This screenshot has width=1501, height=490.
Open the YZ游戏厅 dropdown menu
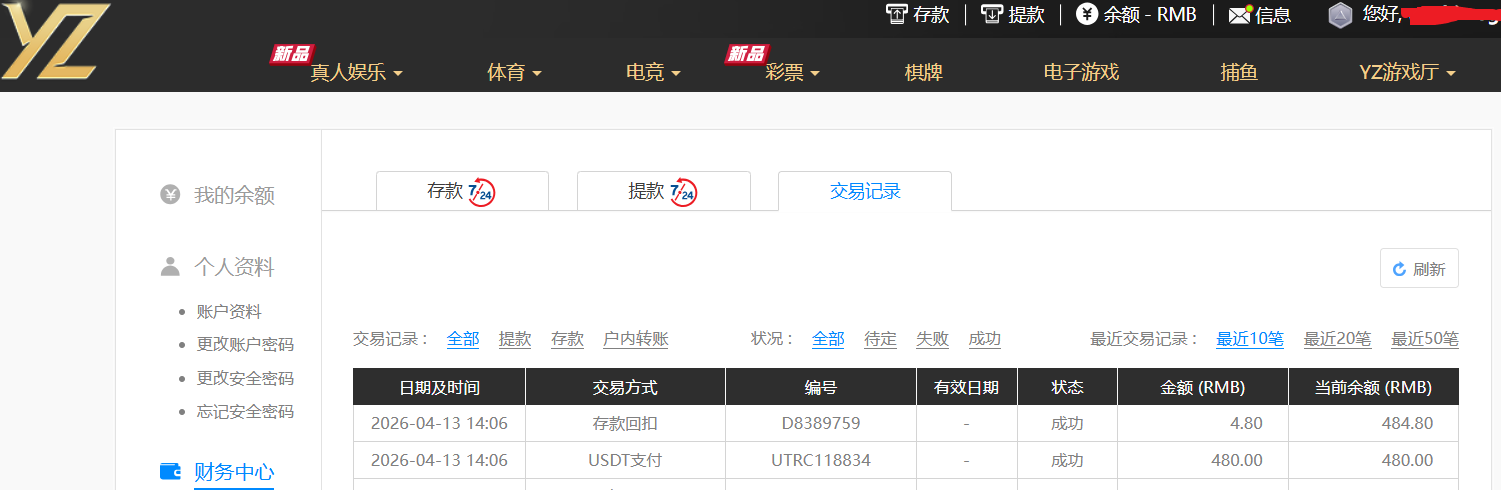point(1407,73)
